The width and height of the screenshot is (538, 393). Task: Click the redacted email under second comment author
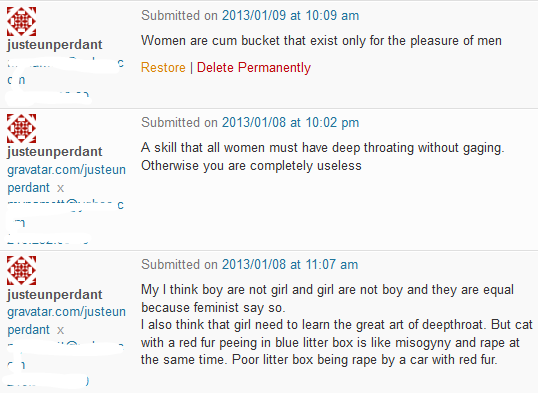(x=66, y=214)
